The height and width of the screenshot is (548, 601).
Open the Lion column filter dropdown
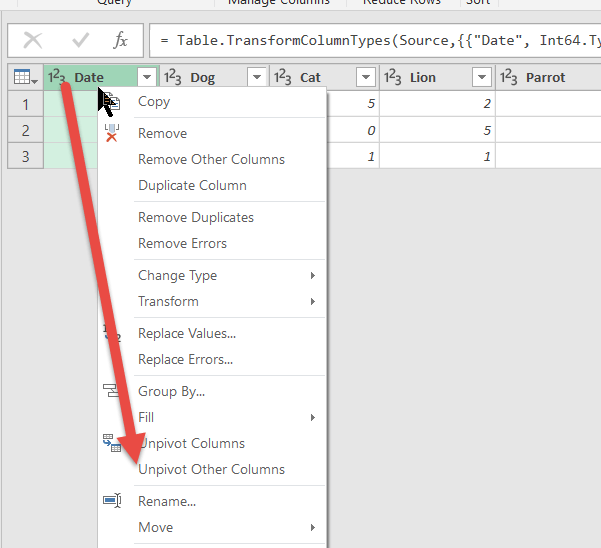(x=482, y=78)
